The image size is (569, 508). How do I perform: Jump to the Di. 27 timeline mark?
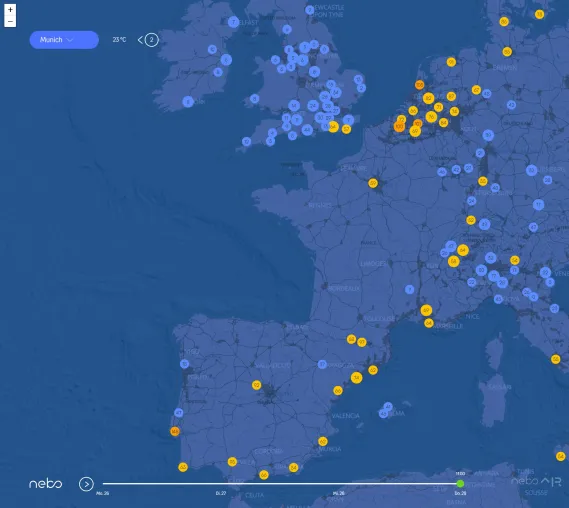221,493
